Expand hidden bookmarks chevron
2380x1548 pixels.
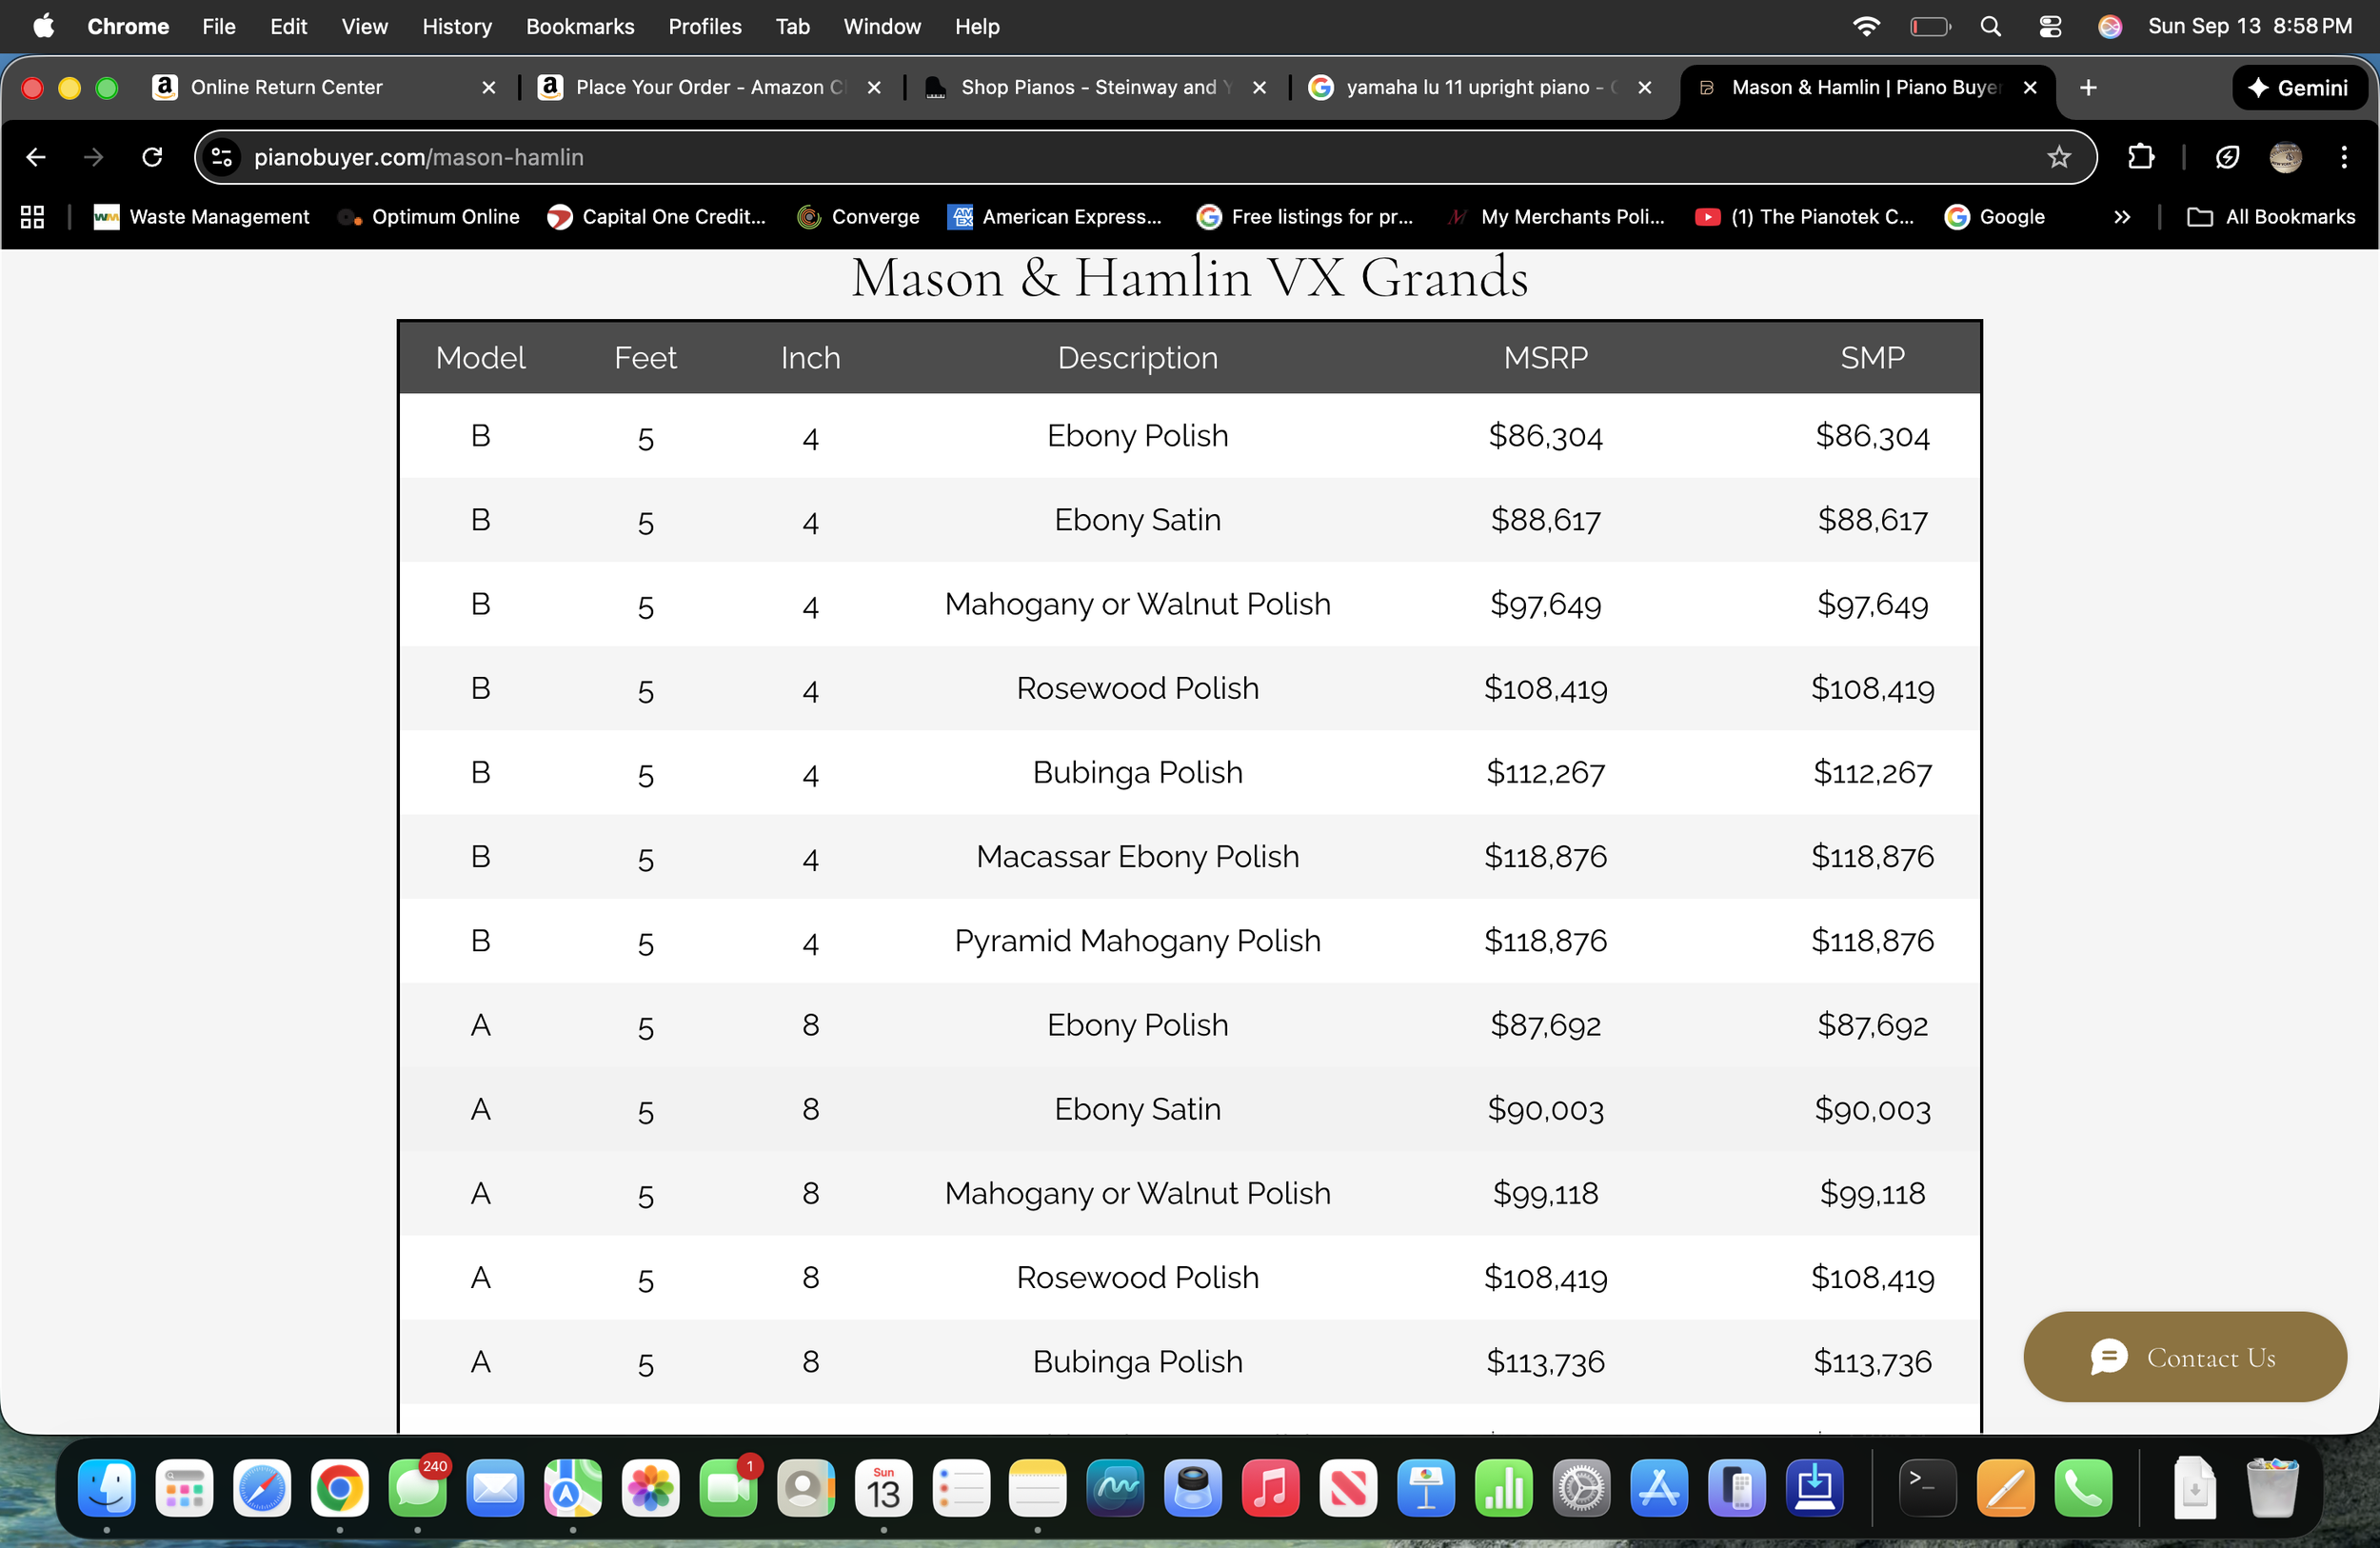2122,217
